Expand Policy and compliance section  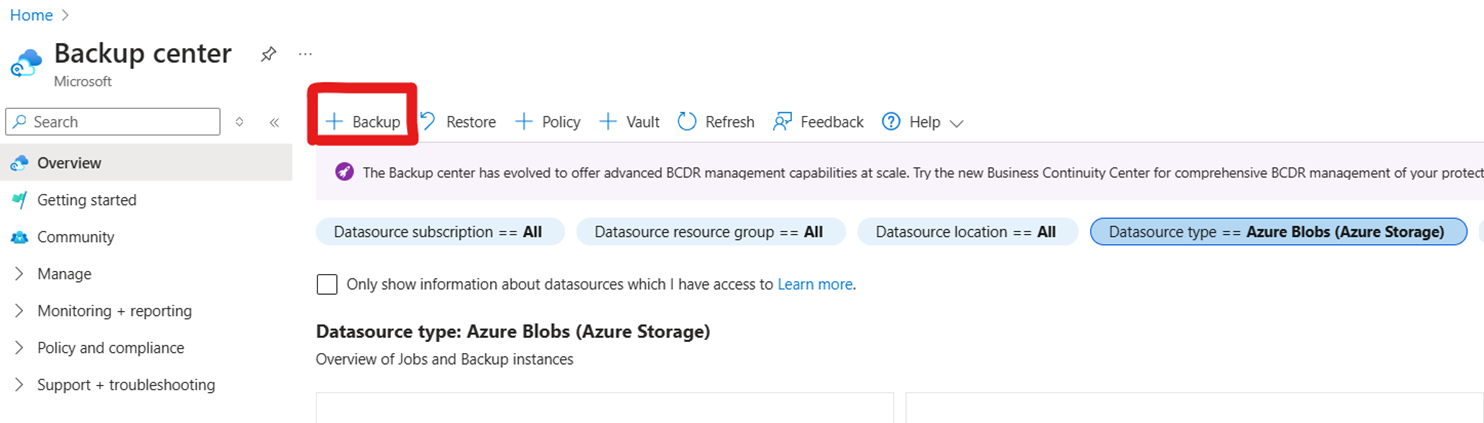click(110, 348)
